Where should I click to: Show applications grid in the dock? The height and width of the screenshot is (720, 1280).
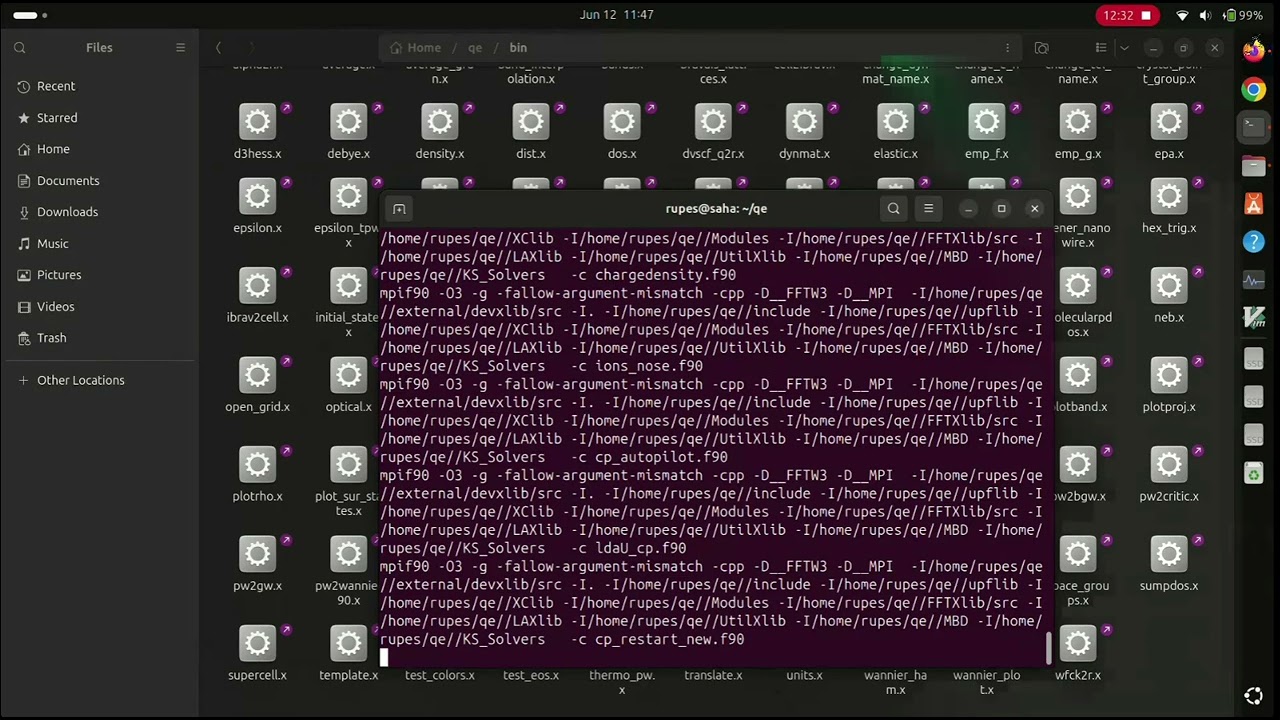[x=1253, y=696]
